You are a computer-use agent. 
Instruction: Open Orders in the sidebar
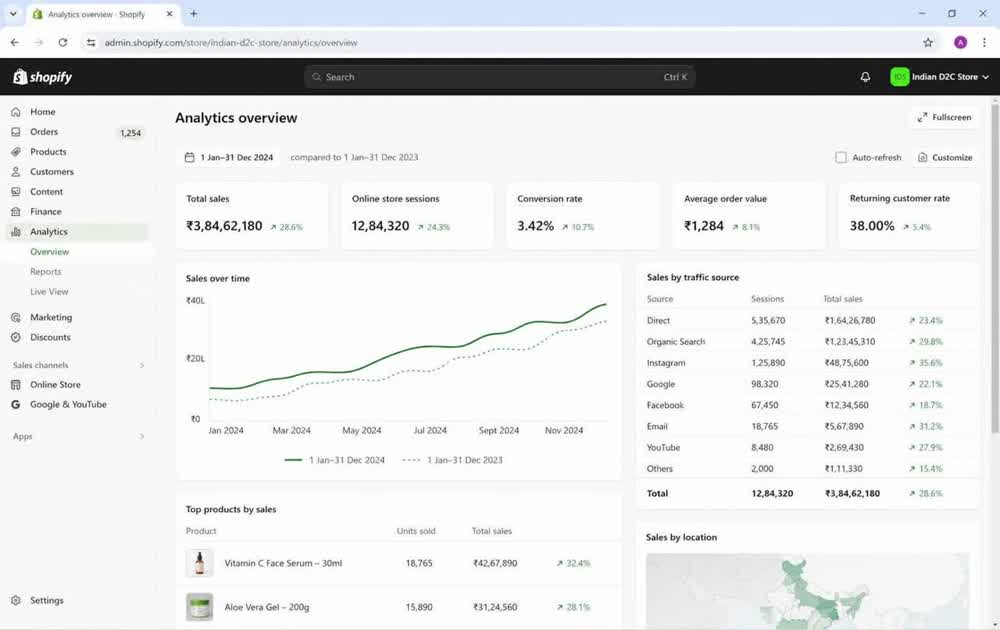[77, 131]
